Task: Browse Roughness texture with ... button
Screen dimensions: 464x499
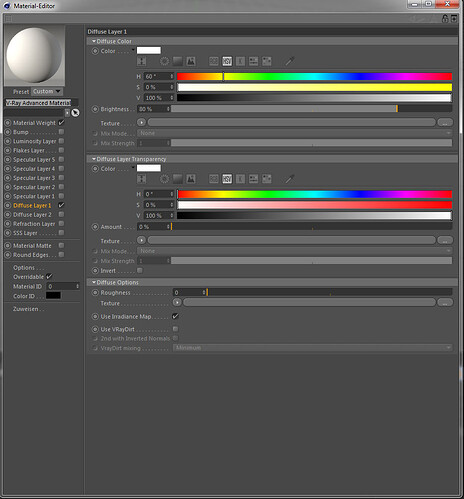Action: (445, 303)
